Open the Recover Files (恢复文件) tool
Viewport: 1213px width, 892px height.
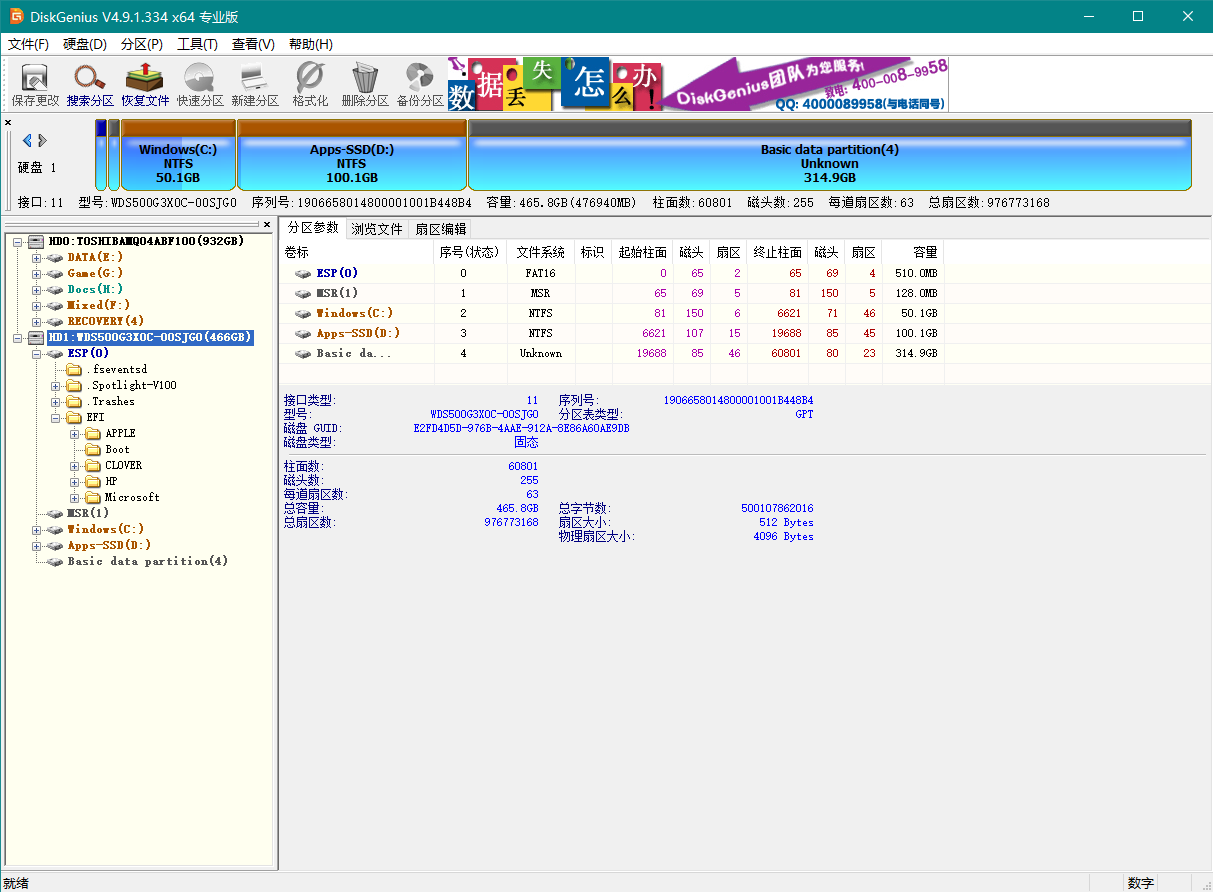(x=145, y=84)
